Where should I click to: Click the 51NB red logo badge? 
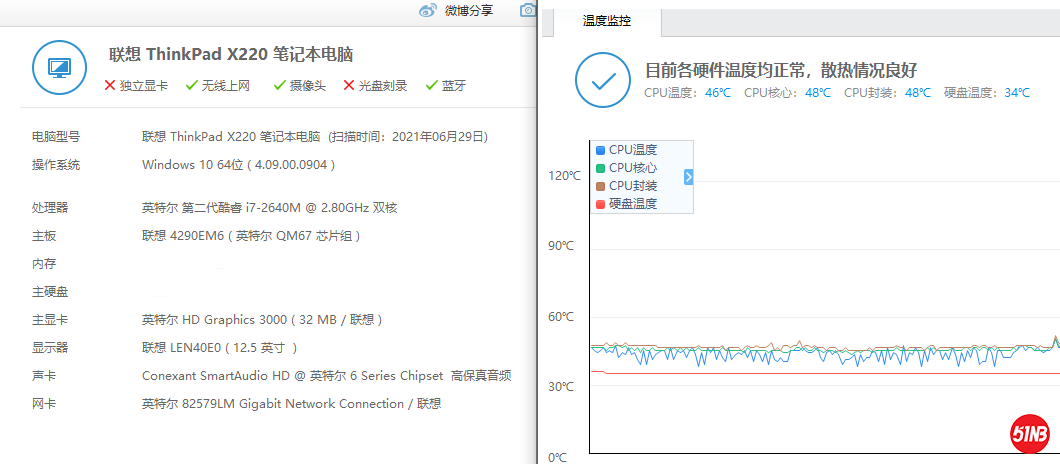1028,434
